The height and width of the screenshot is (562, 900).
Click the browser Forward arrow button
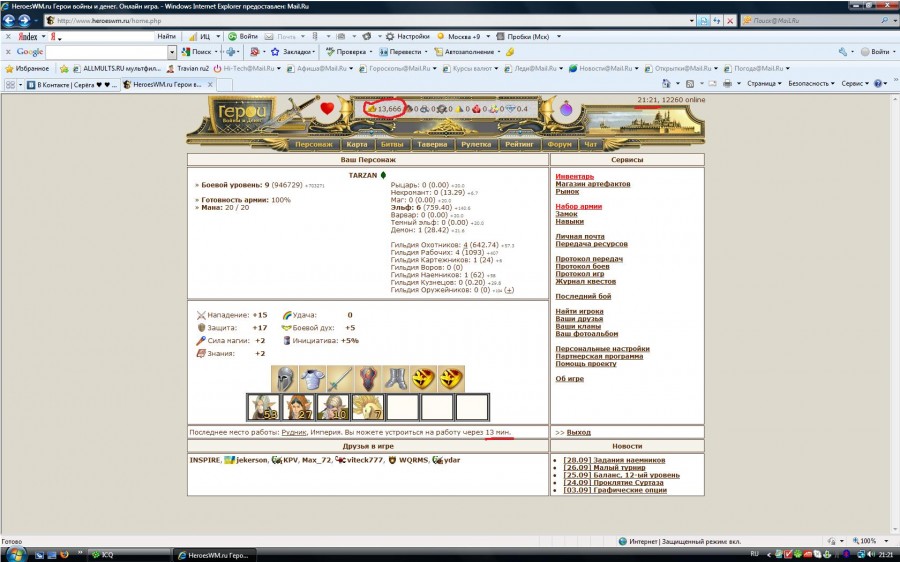click(24, 21)
